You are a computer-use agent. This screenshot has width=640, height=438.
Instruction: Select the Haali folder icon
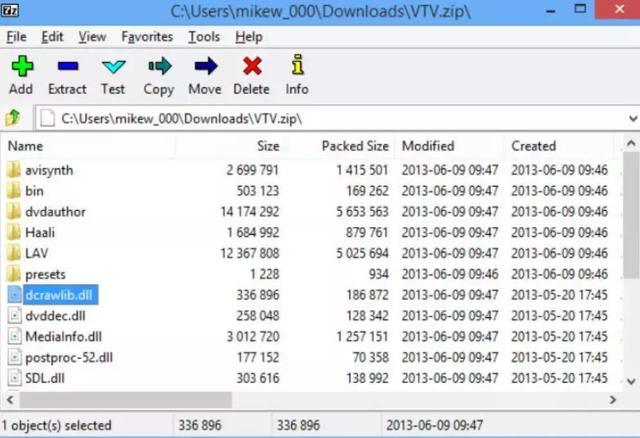click(14, 232)
